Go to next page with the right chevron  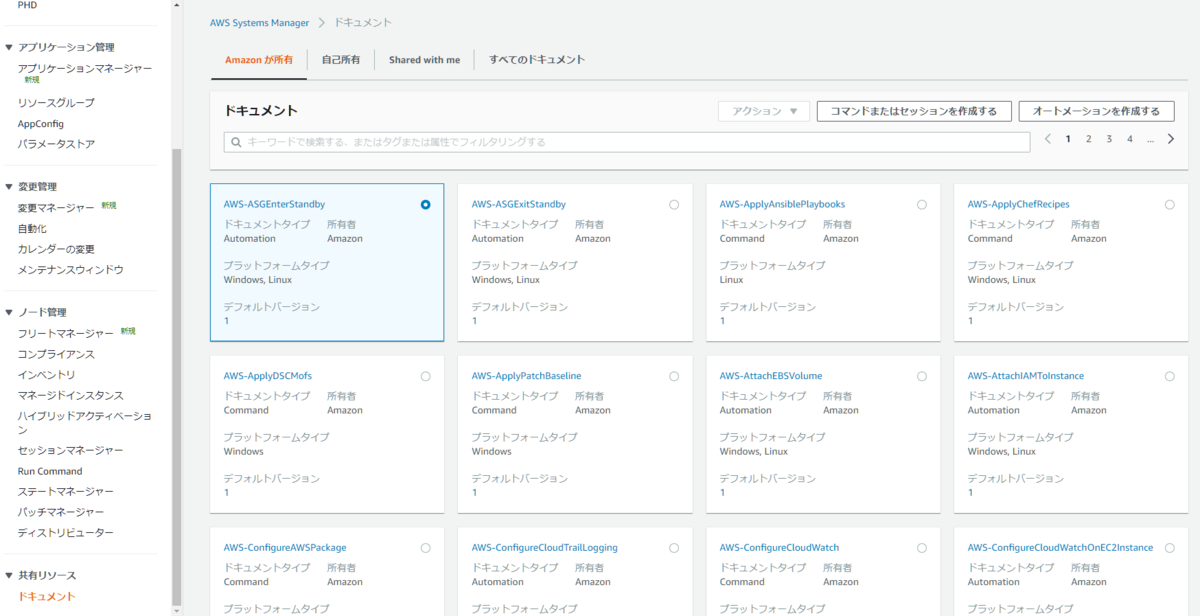click(1171, 139)
